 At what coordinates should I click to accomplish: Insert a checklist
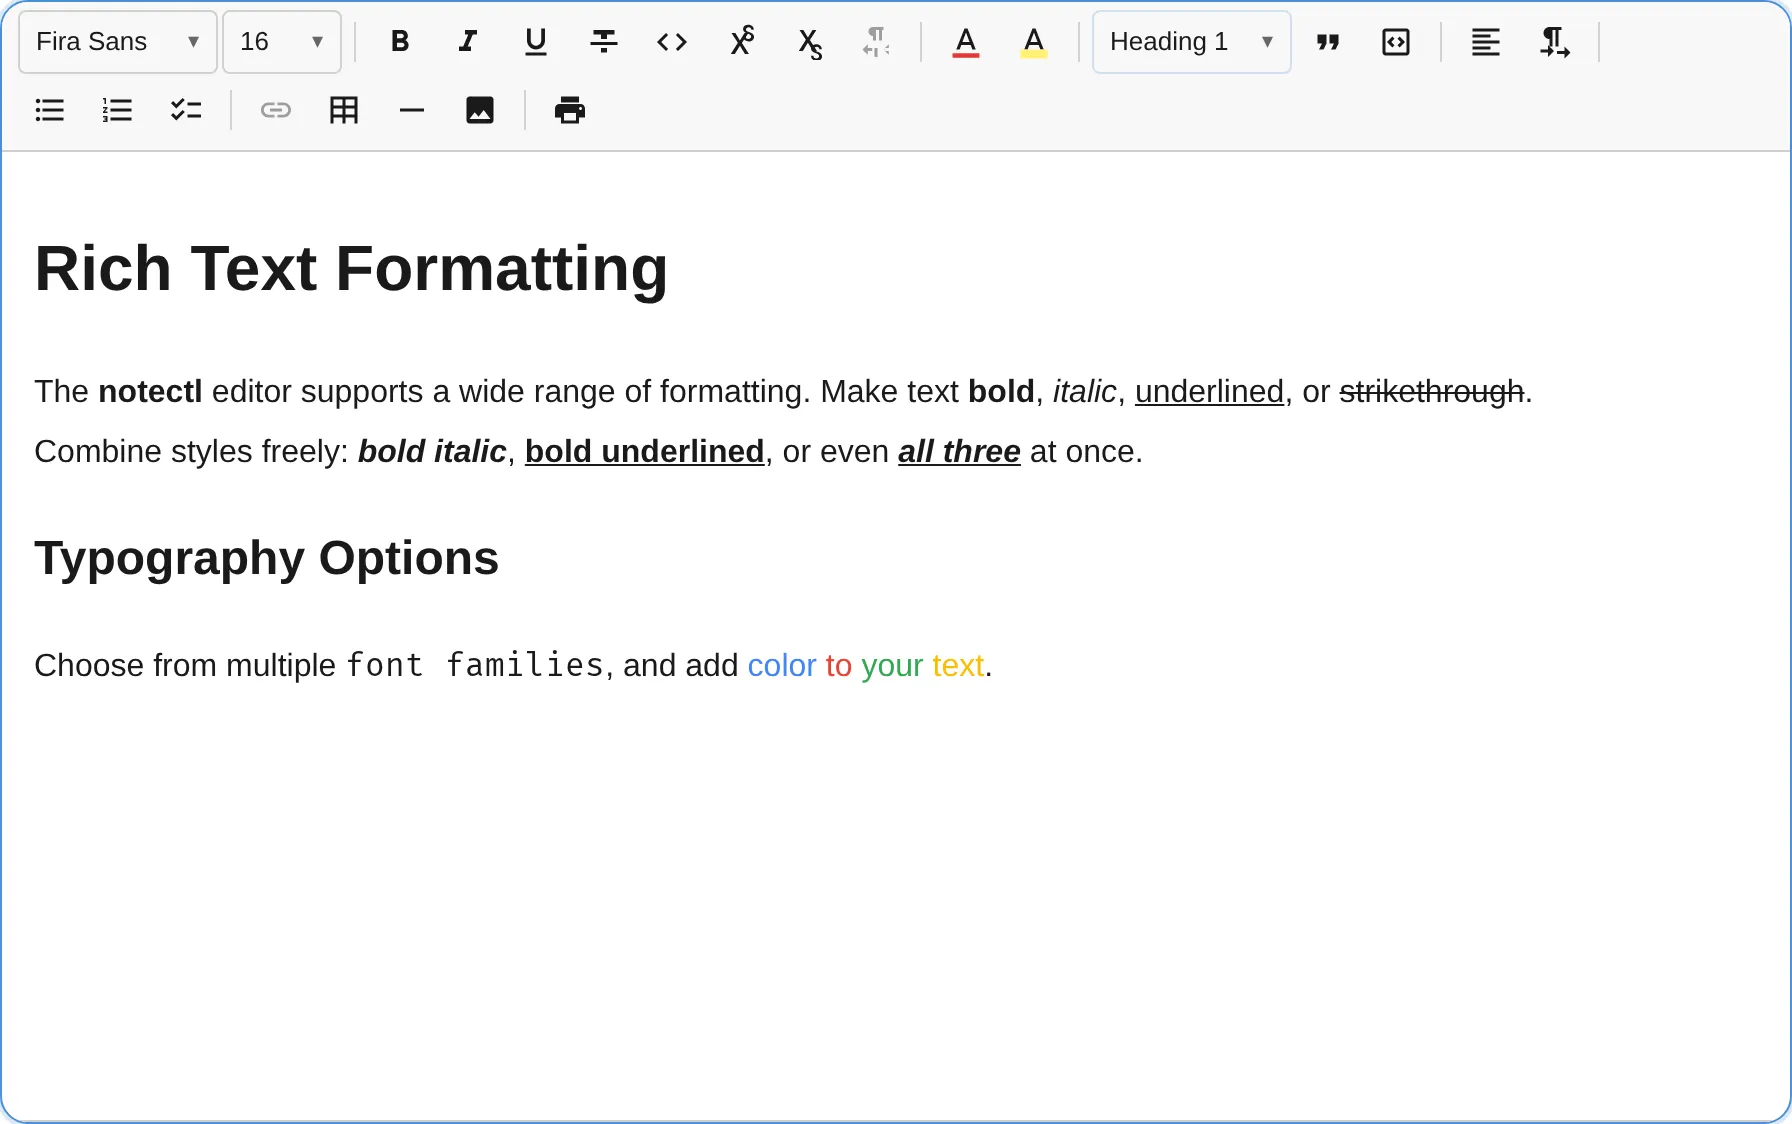(186, 110)
